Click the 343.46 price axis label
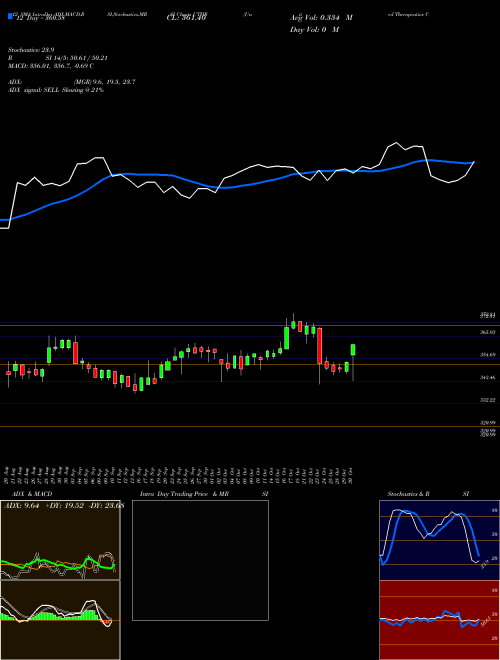This screenshot has height=660, width=500. tap(487, 378)
